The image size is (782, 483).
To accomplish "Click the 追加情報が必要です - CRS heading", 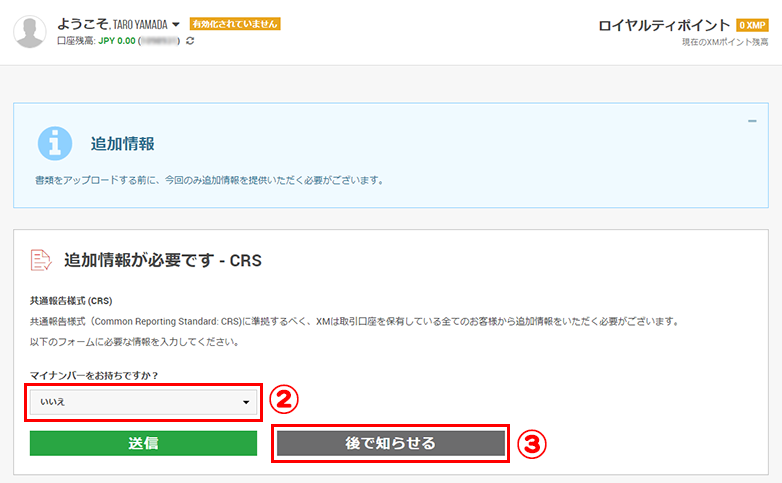I will pyautogui.click(x=163, y=260).
